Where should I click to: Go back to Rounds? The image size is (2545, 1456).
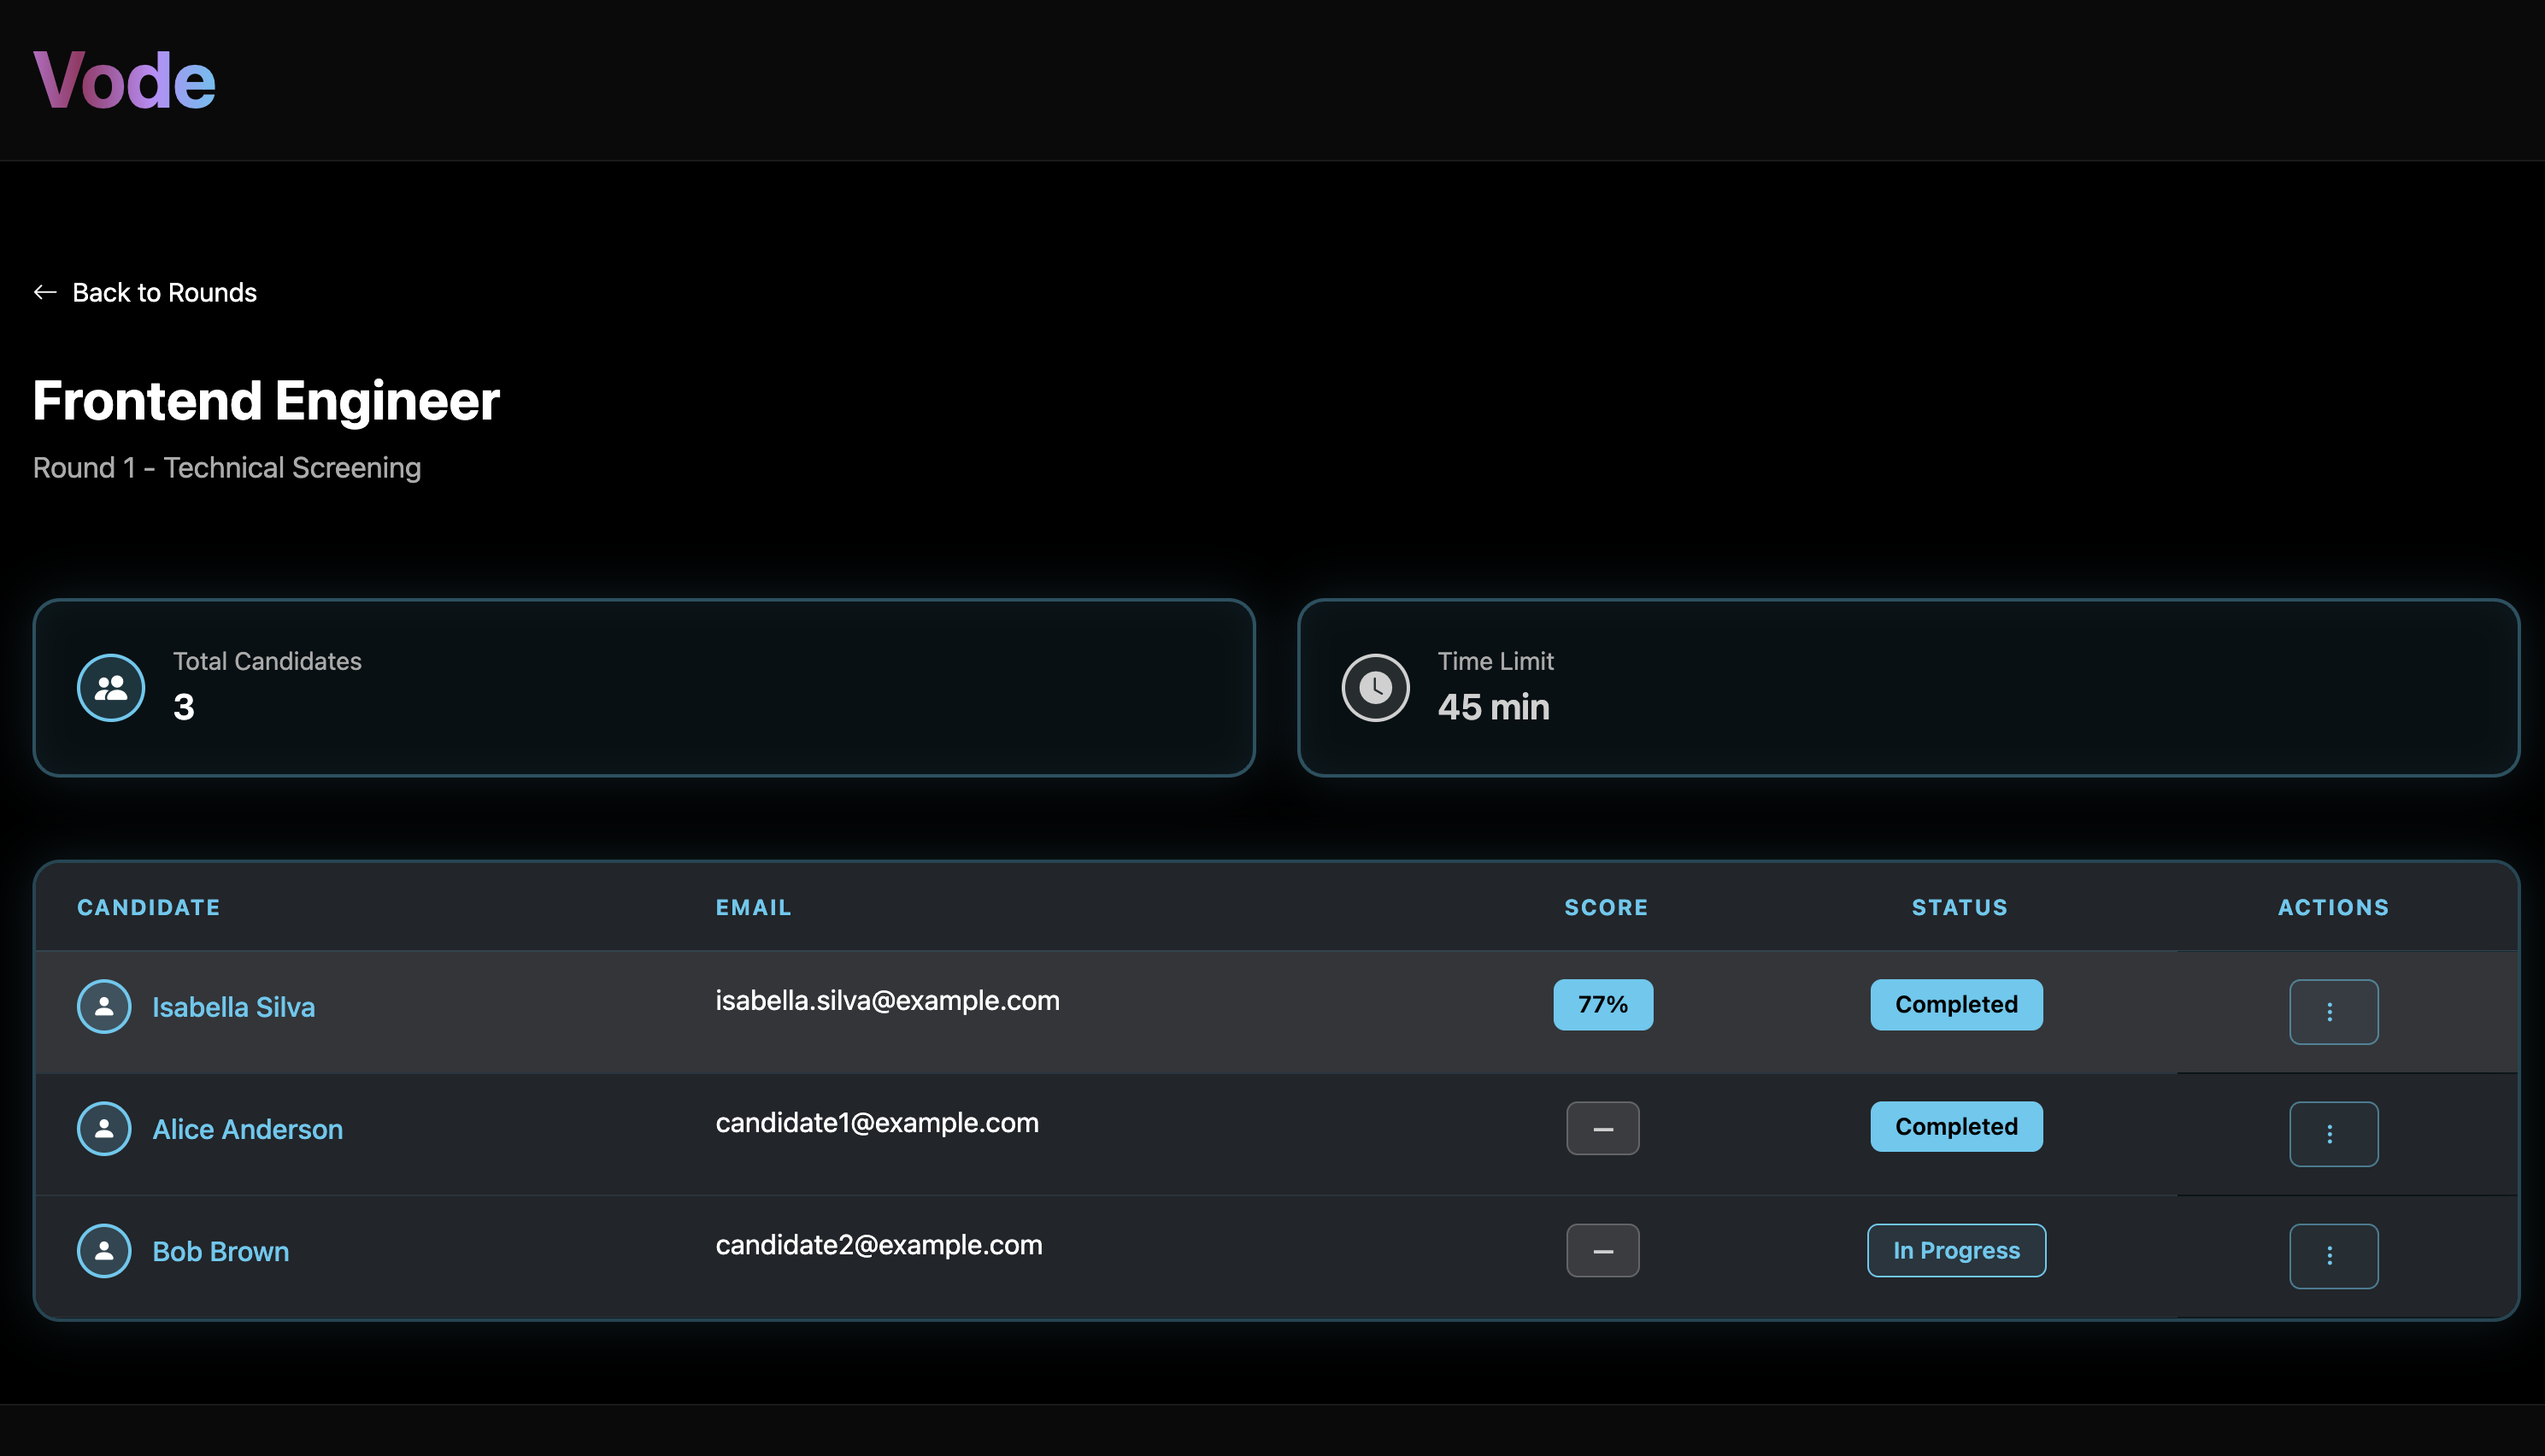(165, 292)
